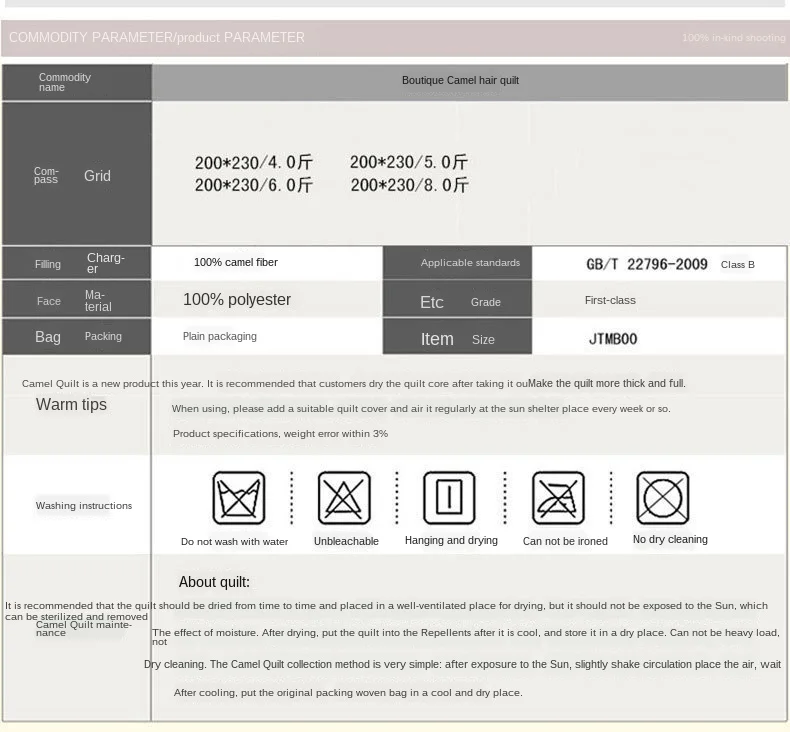Click the Item Size header cell

click(x=457, y=337)
